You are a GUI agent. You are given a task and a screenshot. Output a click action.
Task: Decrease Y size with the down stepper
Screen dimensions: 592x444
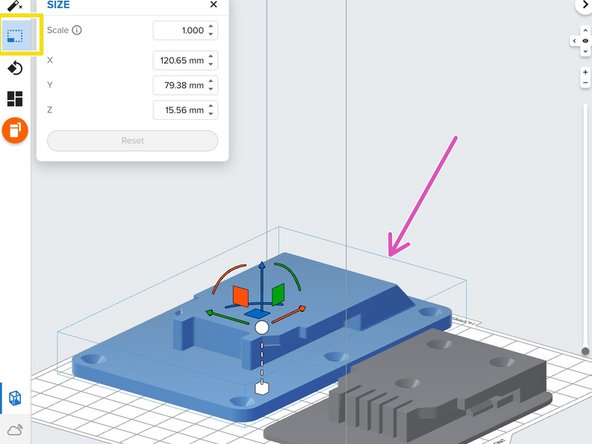coord(211,89)
